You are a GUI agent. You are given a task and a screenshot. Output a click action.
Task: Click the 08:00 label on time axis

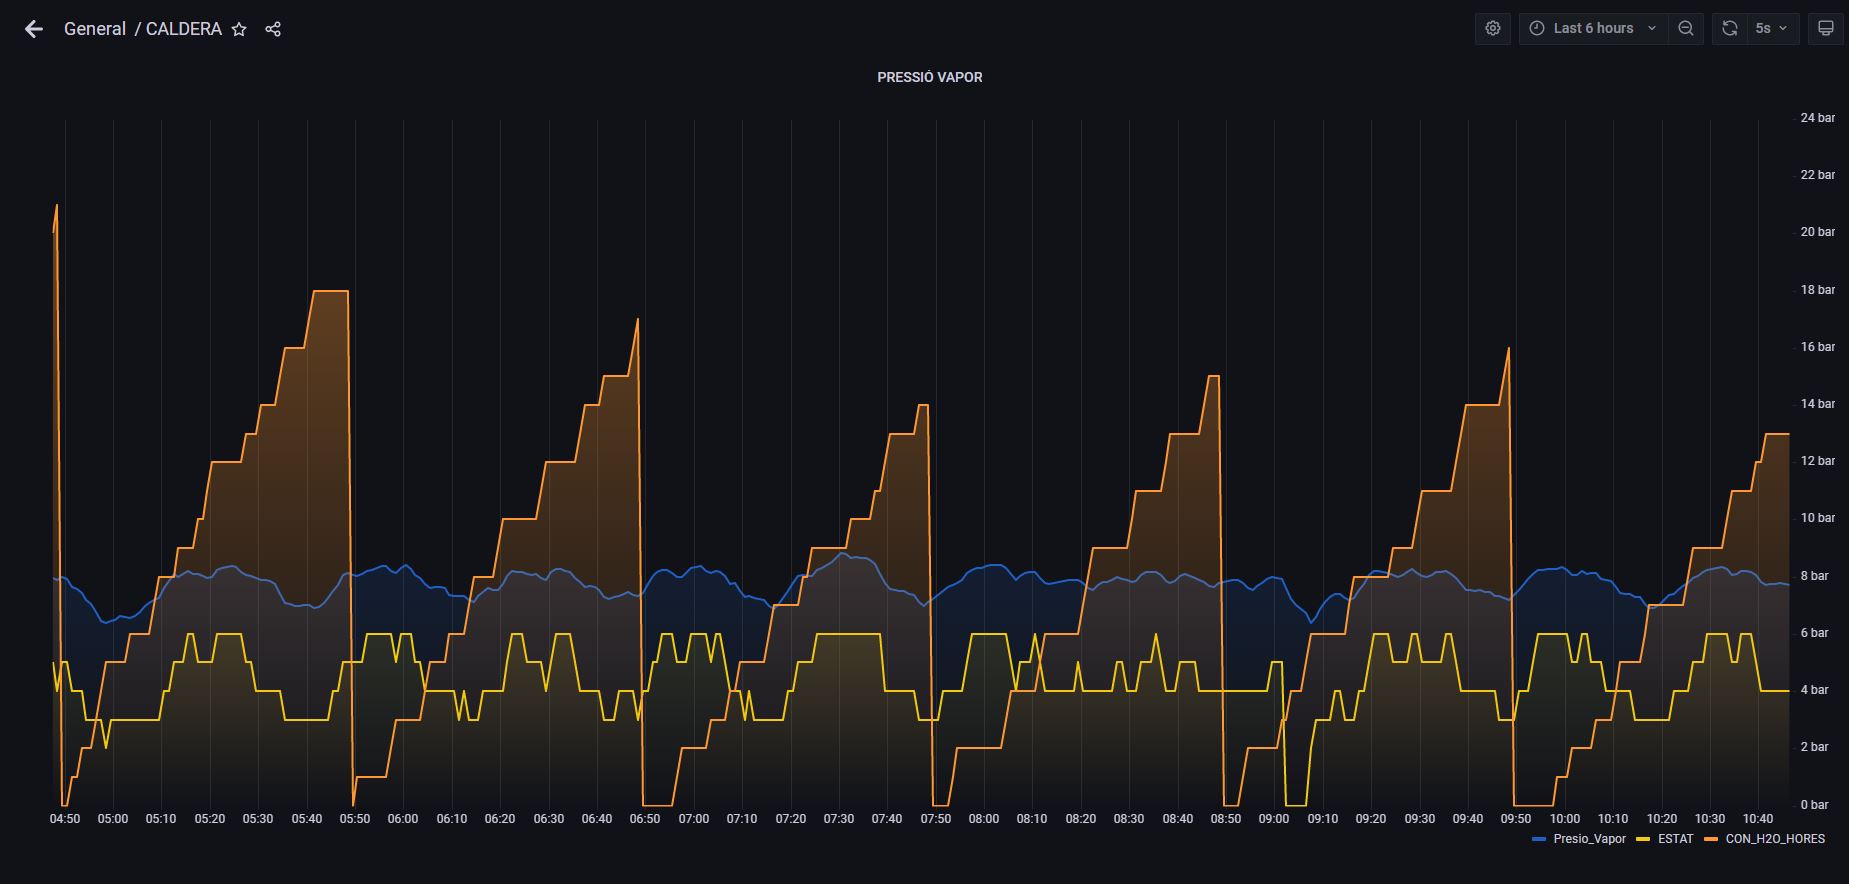[x=984, y=819]
